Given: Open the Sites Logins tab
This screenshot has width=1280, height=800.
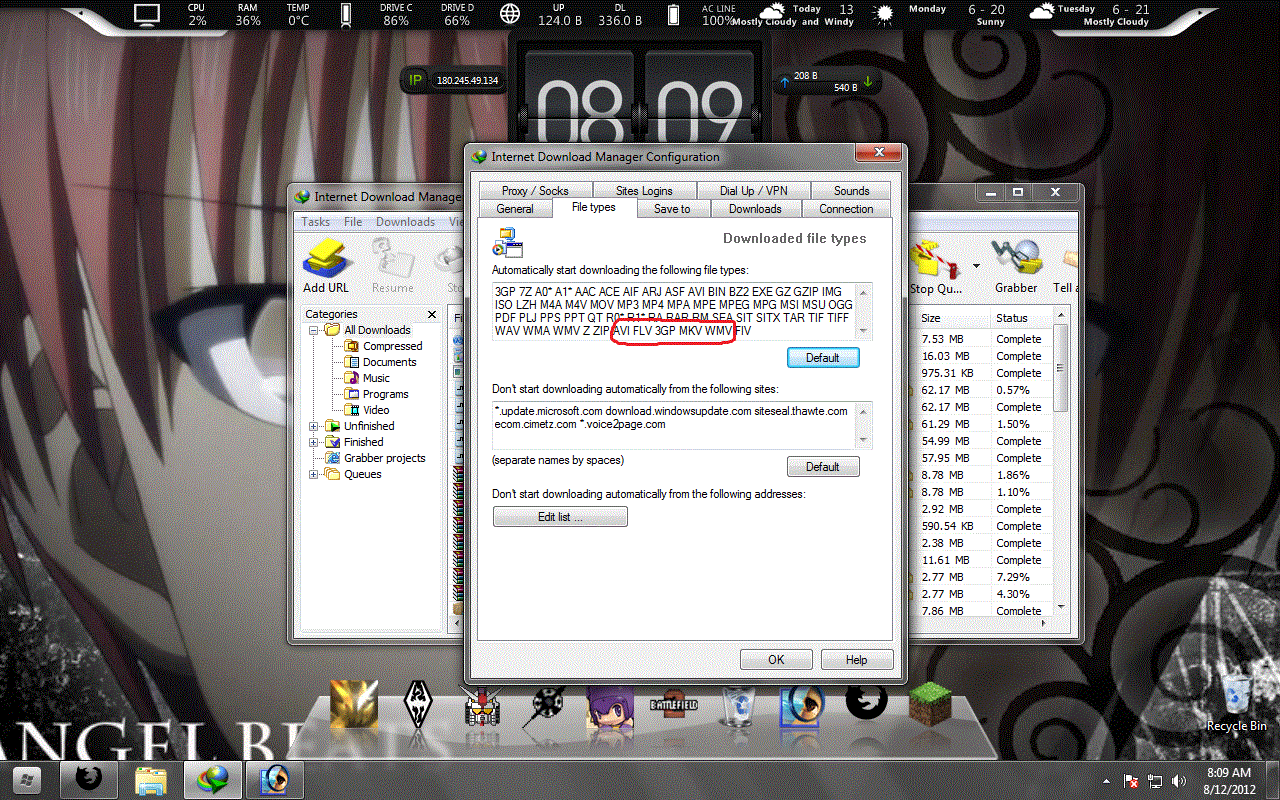Looking at the screenshot, I should [x=644, y=190].
